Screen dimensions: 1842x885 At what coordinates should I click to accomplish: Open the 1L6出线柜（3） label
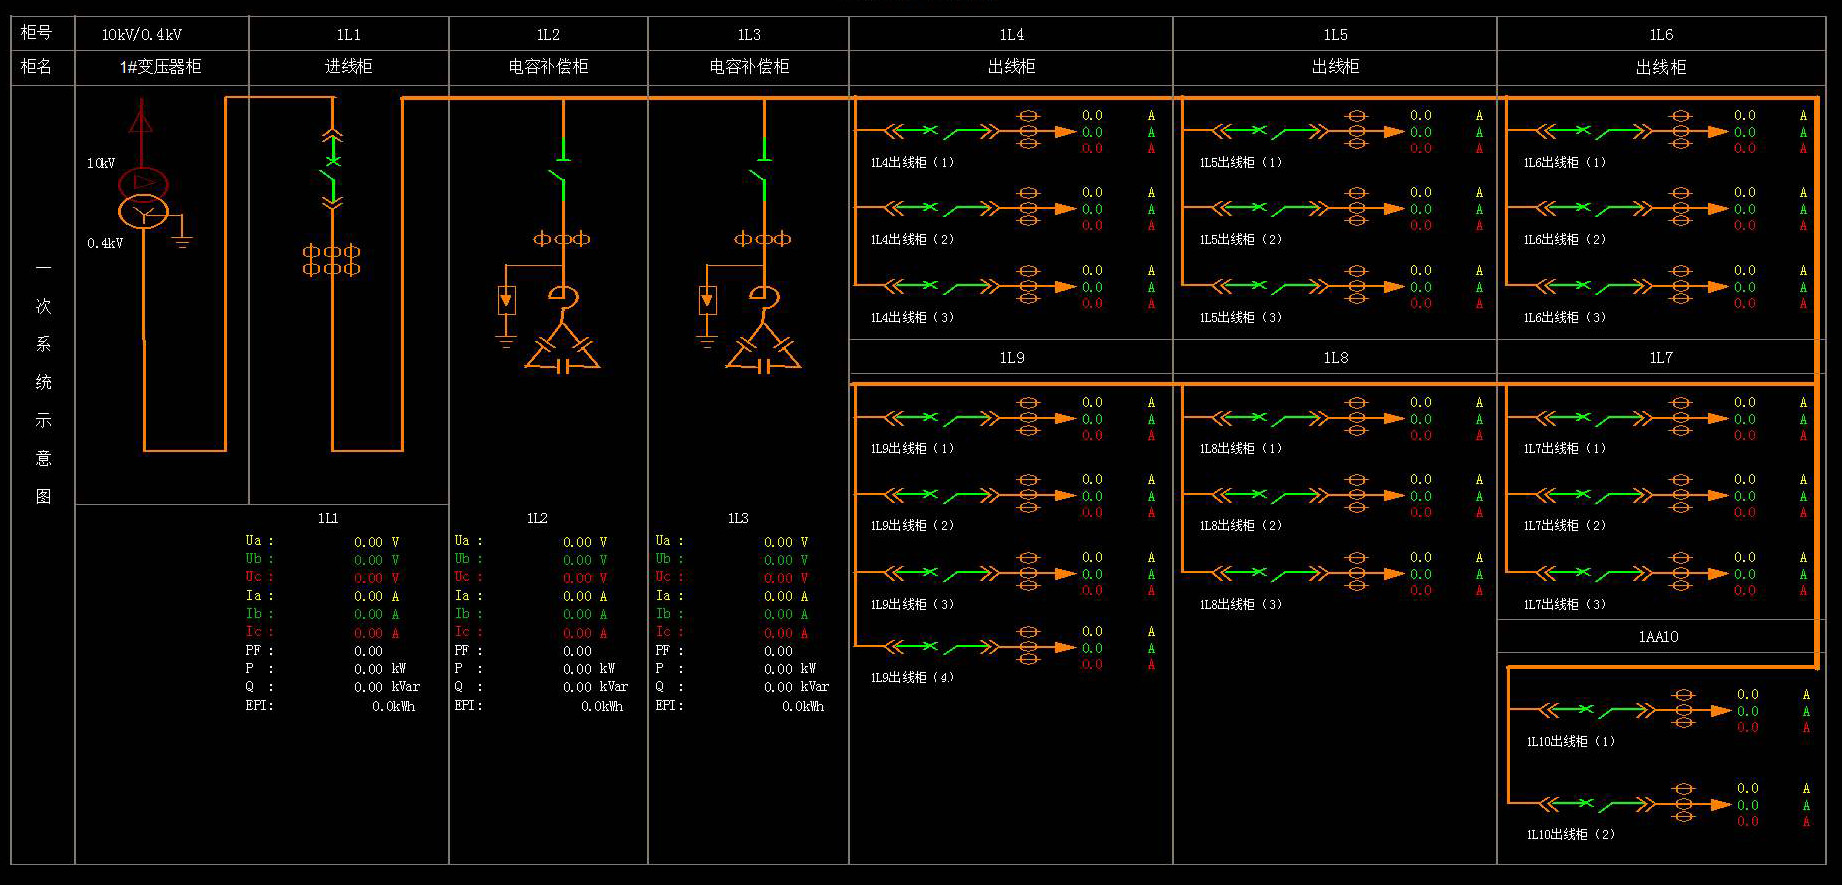pos(1565,318)
